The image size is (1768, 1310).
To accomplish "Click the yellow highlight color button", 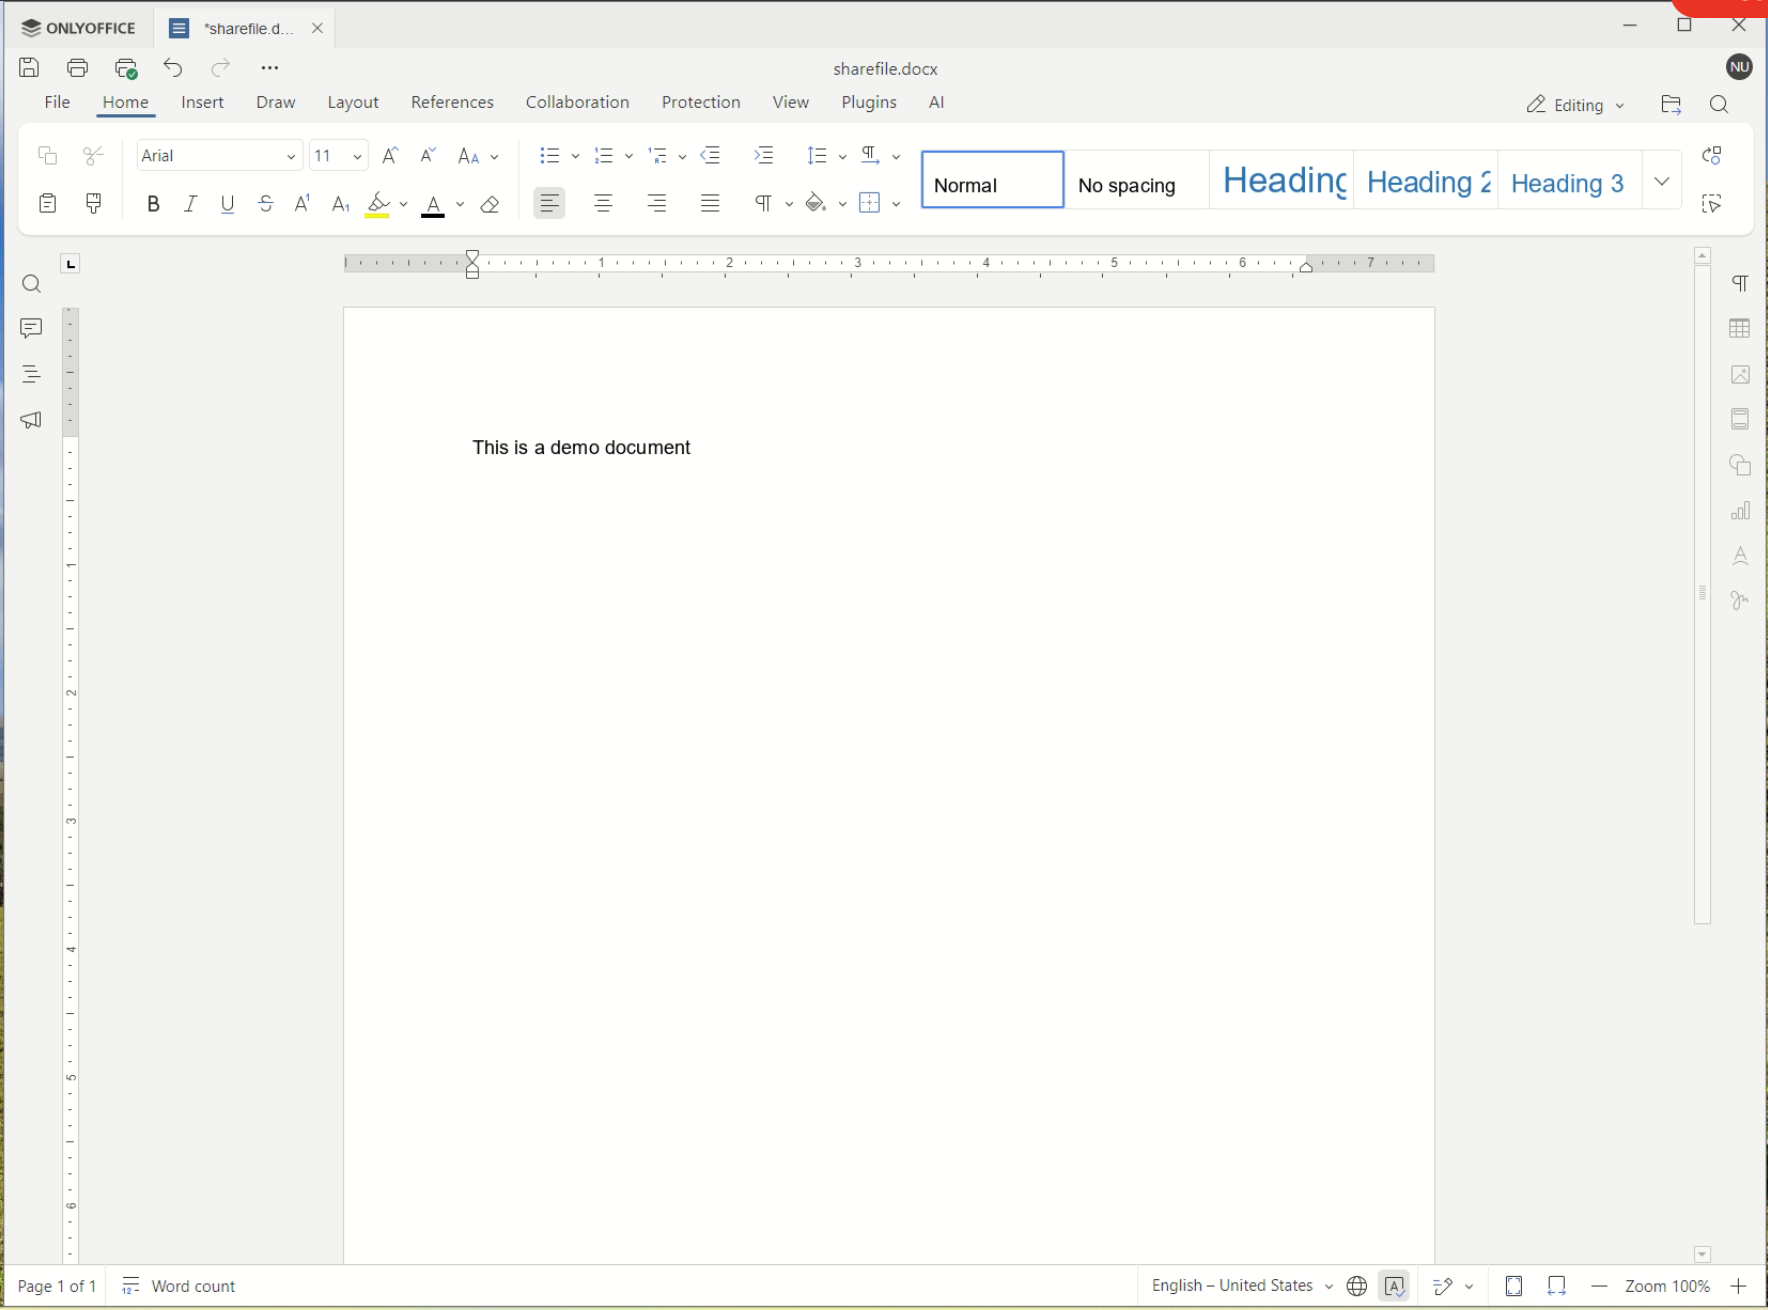I will pos(378,205).
